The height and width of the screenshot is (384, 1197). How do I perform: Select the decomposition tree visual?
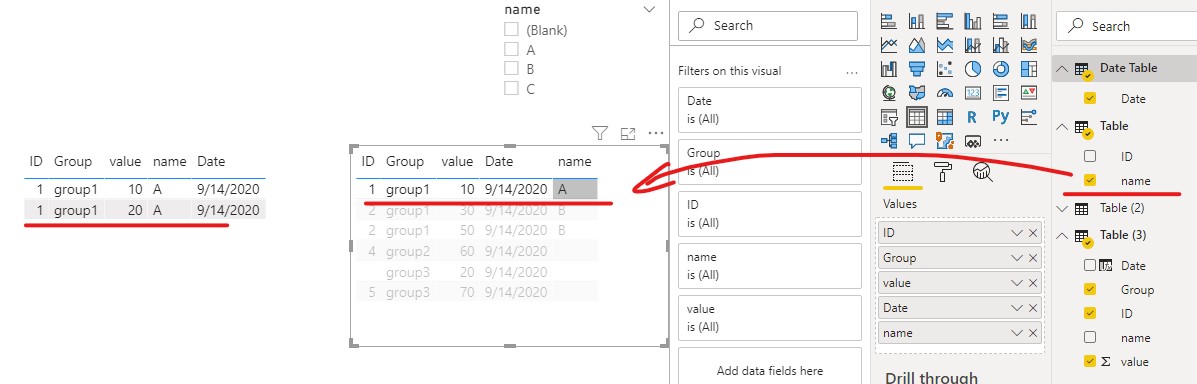tap(889, 141)
